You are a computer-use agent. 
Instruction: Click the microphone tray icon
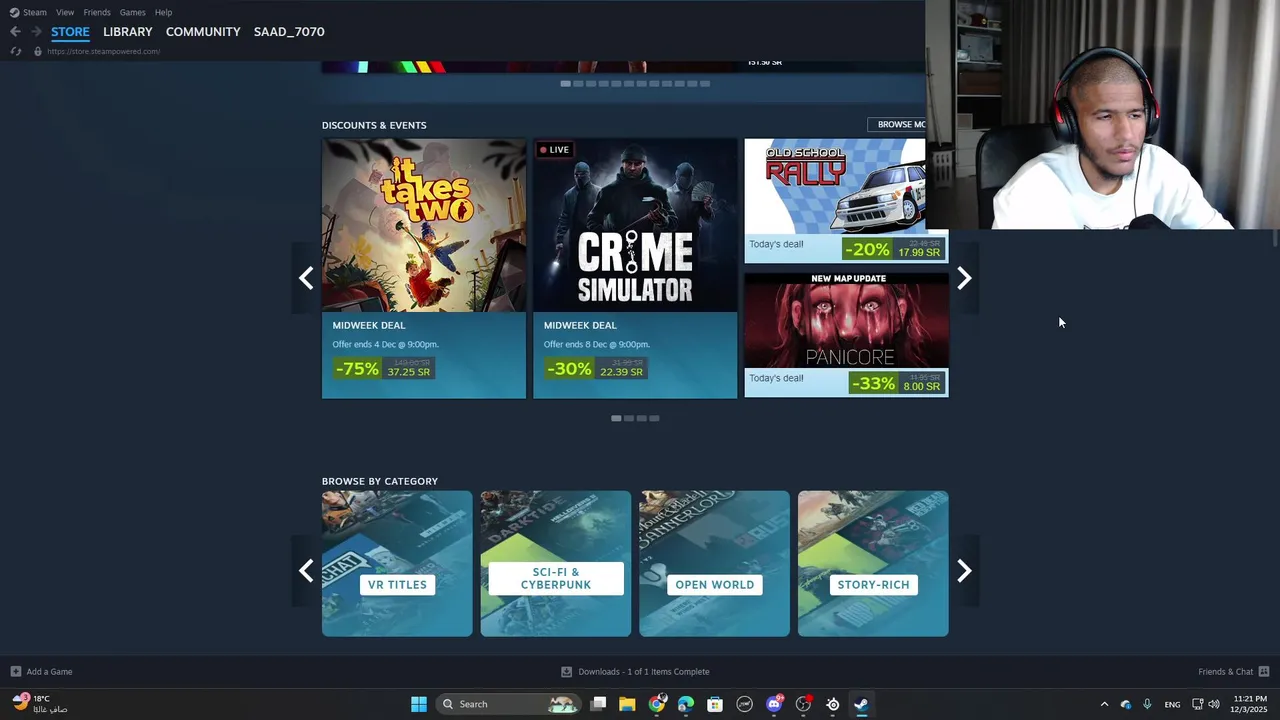[1147, 704]
